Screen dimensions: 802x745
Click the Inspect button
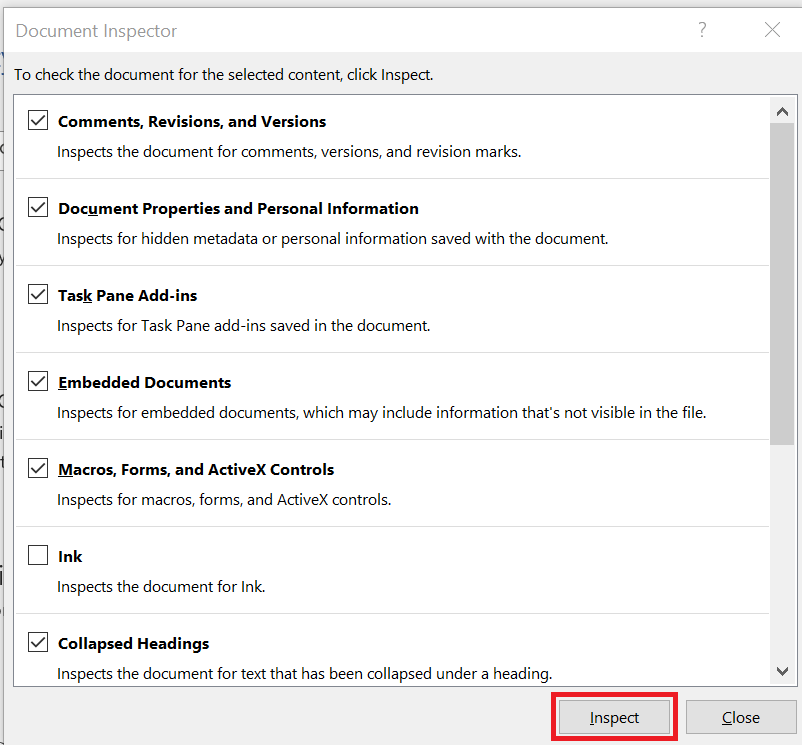614,717
